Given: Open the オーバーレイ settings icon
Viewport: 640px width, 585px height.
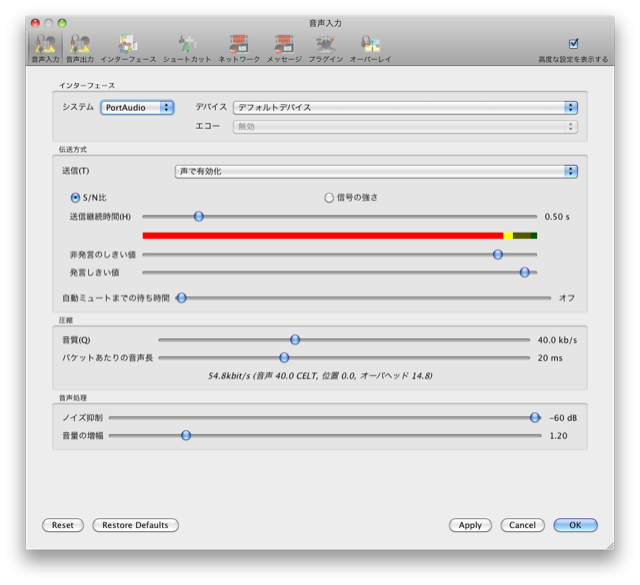Looking at the screenshot, I should 370,47.
